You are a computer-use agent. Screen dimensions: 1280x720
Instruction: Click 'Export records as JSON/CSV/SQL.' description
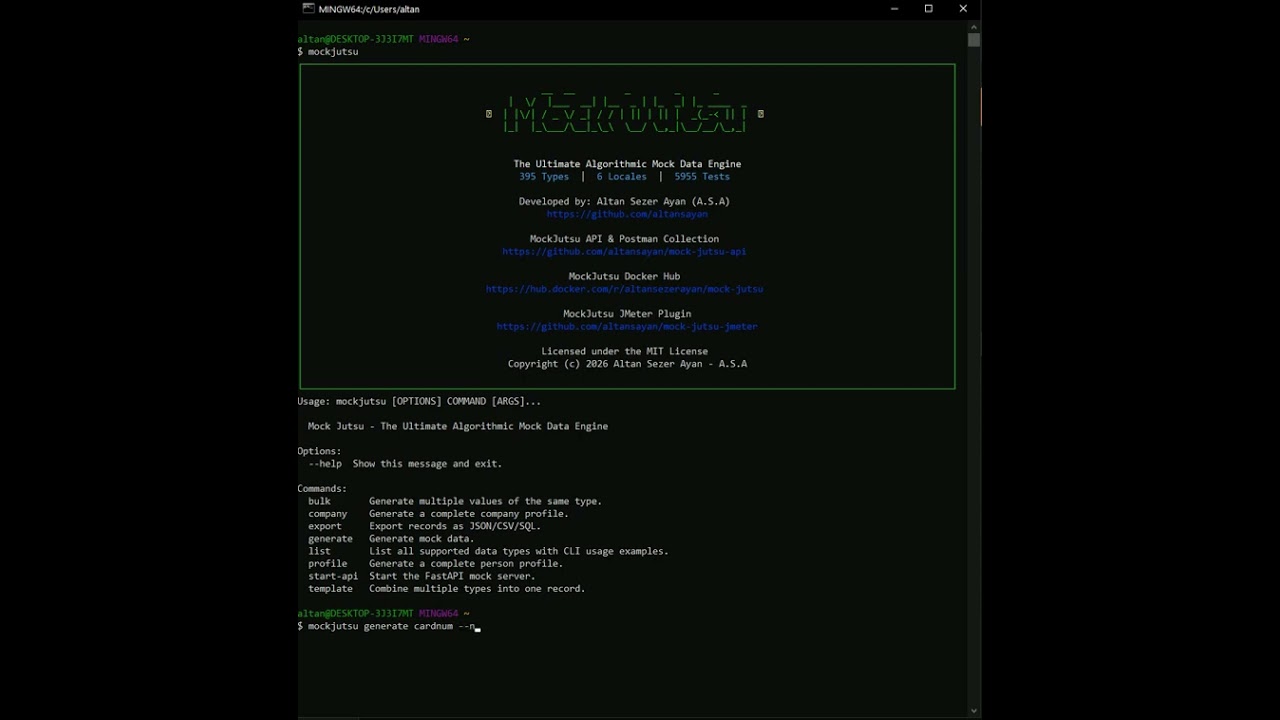[455, 526]
